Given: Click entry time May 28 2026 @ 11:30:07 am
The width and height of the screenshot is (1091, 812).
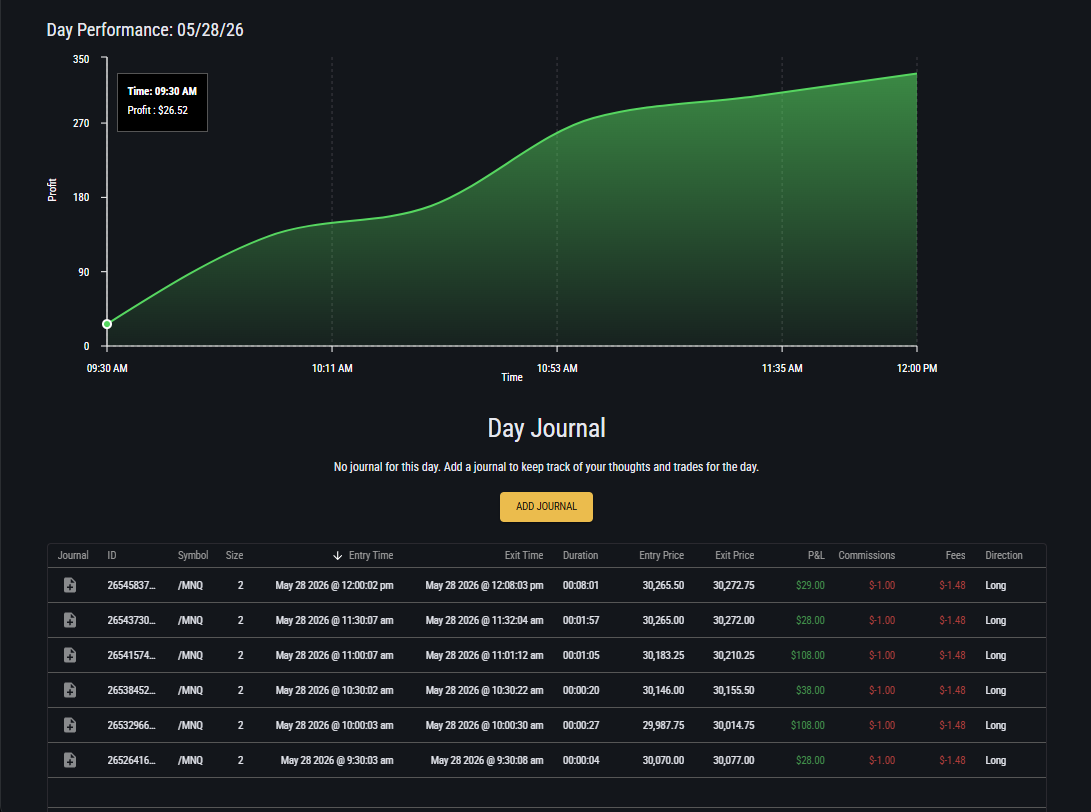Looking at the screenshot, I should [335, 620].
